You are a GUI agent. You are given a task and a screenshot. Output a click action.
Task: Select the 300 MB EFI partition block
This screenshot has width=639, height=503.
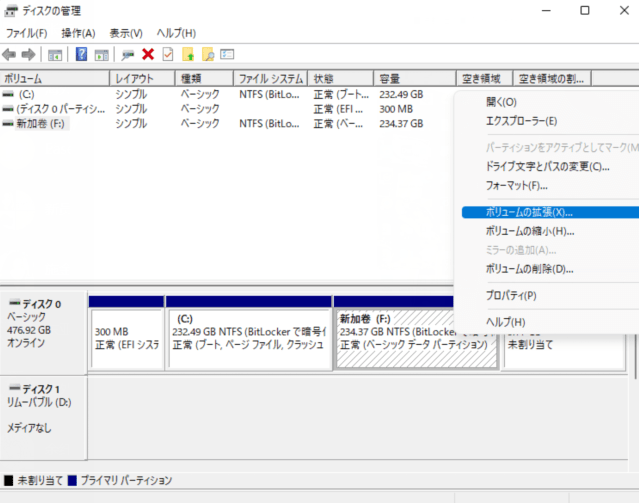coord(127,338)
